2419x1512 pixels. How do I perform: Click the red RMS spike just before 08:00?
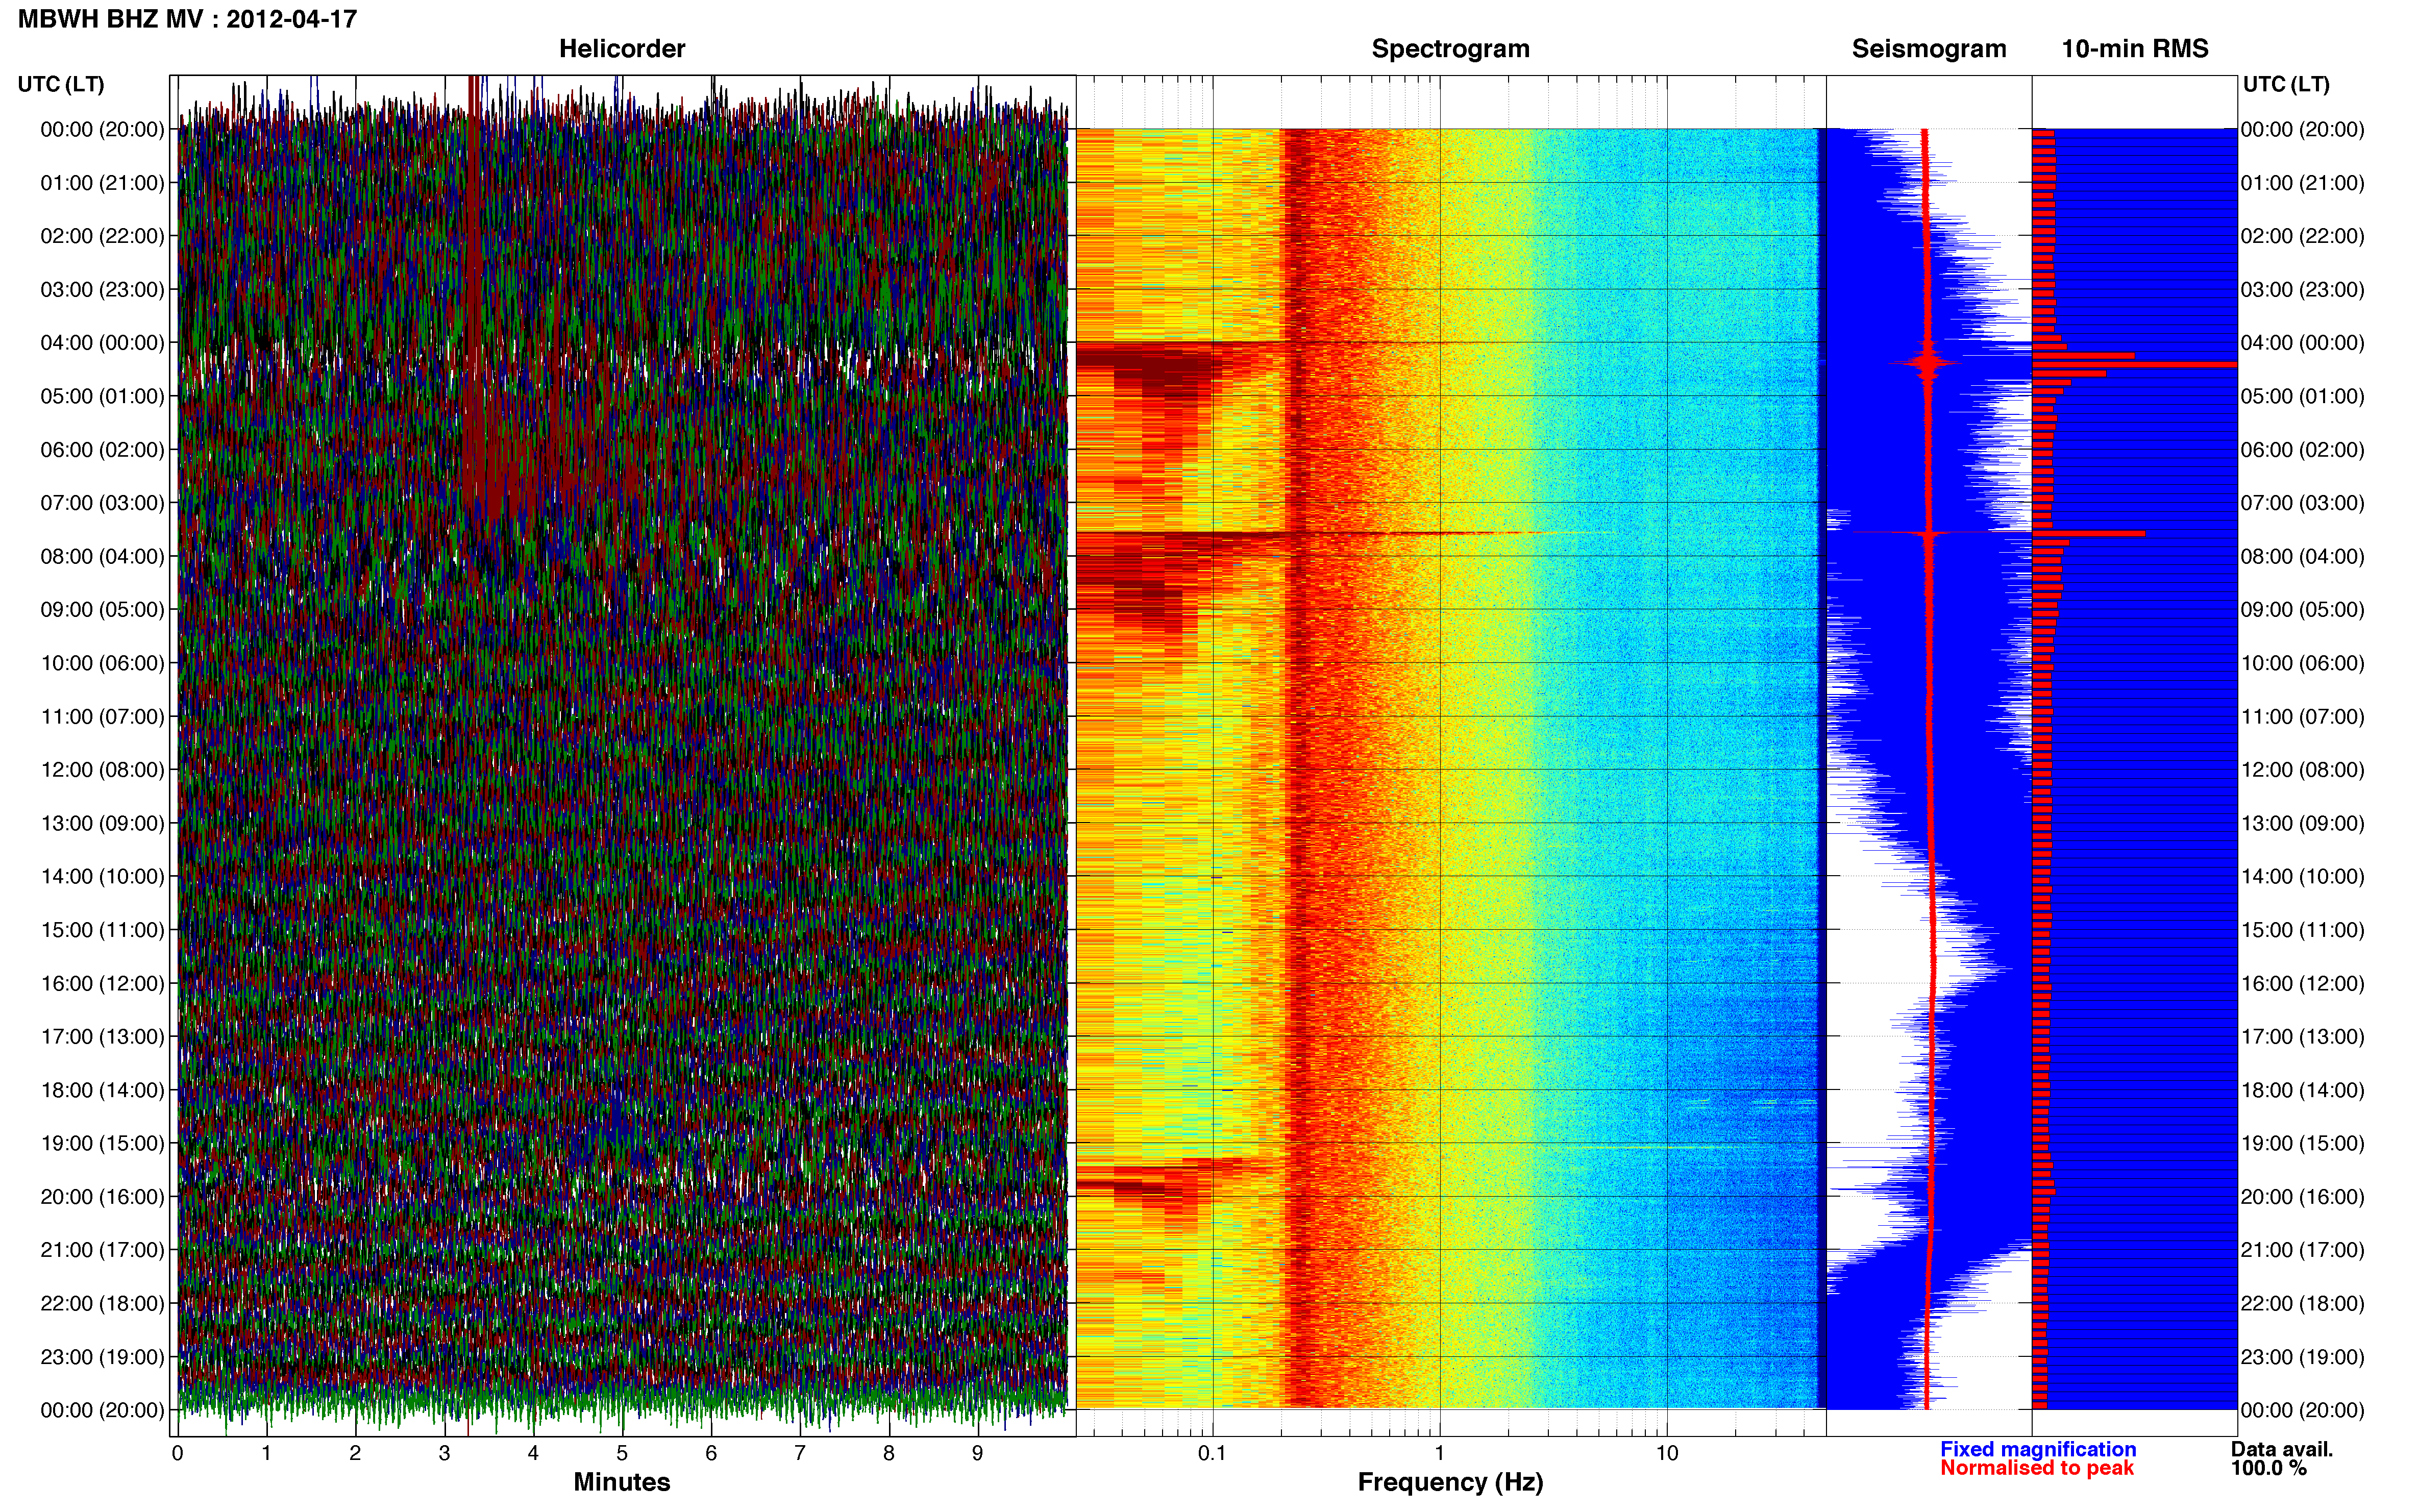[x=2089, y=534]
